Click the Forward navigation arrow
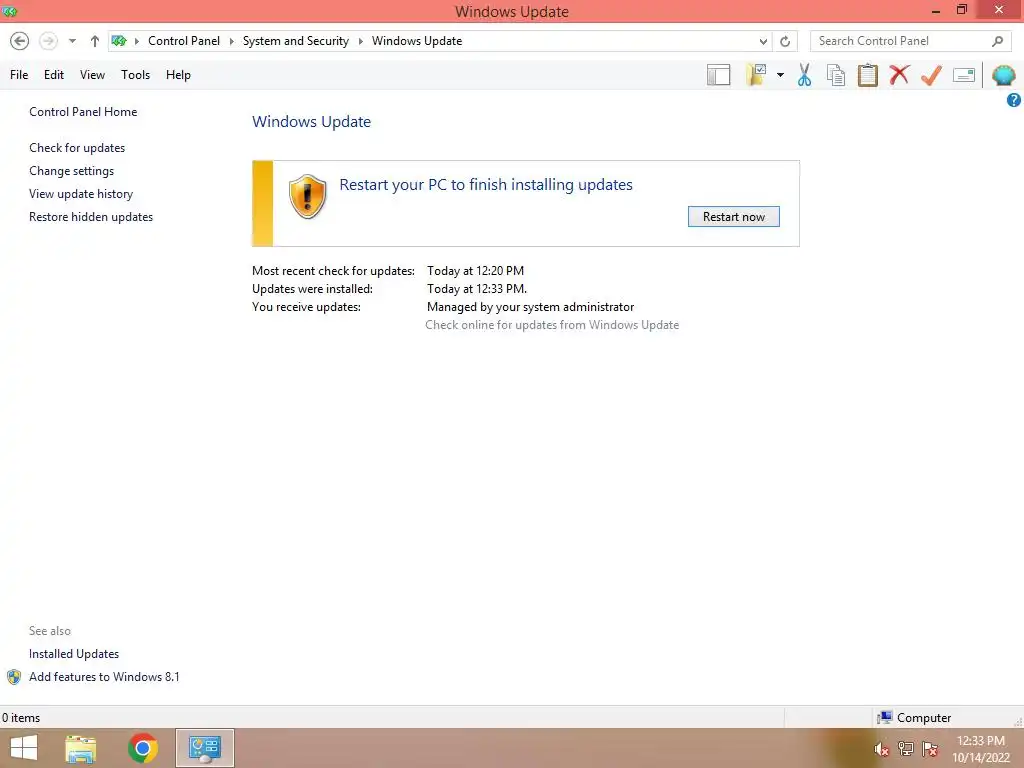 (48, 41)
